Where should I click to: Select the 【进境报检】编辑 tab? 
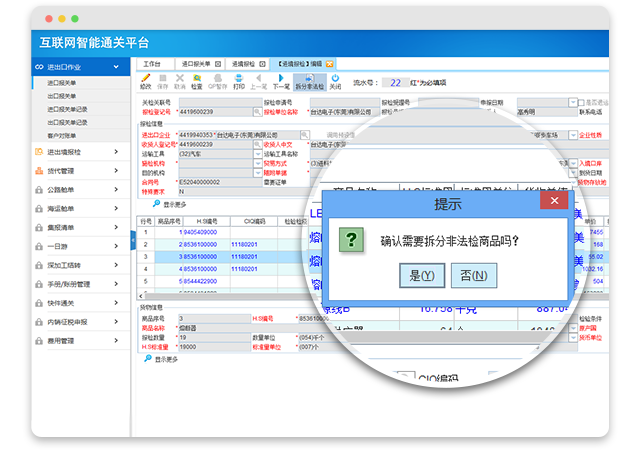click(x=304, y=64)
